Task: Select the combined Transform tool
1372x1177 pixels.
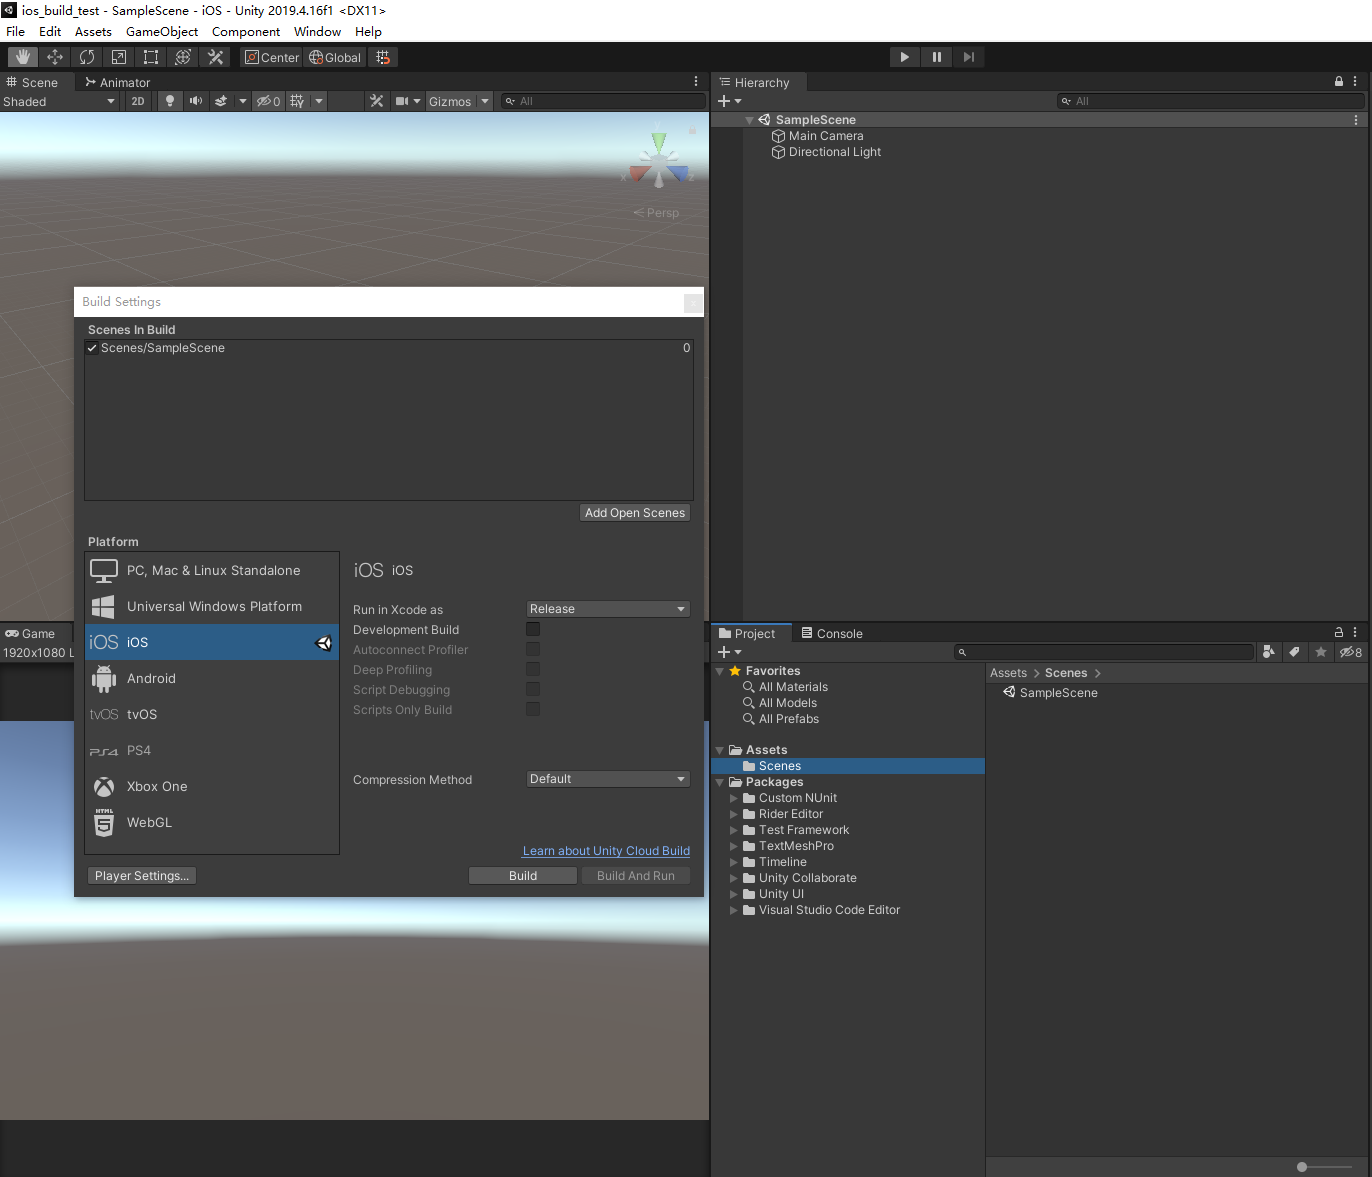Action: [183, 57]
